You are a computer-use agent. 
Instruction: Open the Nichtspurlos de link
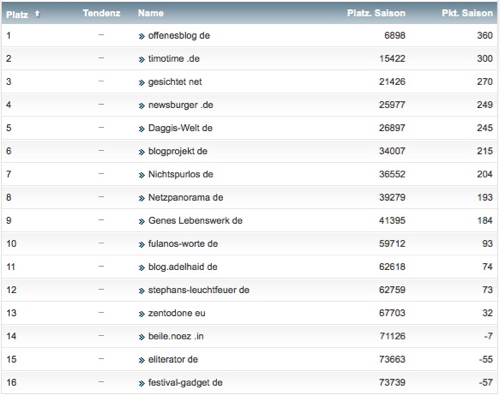(181, 174)
